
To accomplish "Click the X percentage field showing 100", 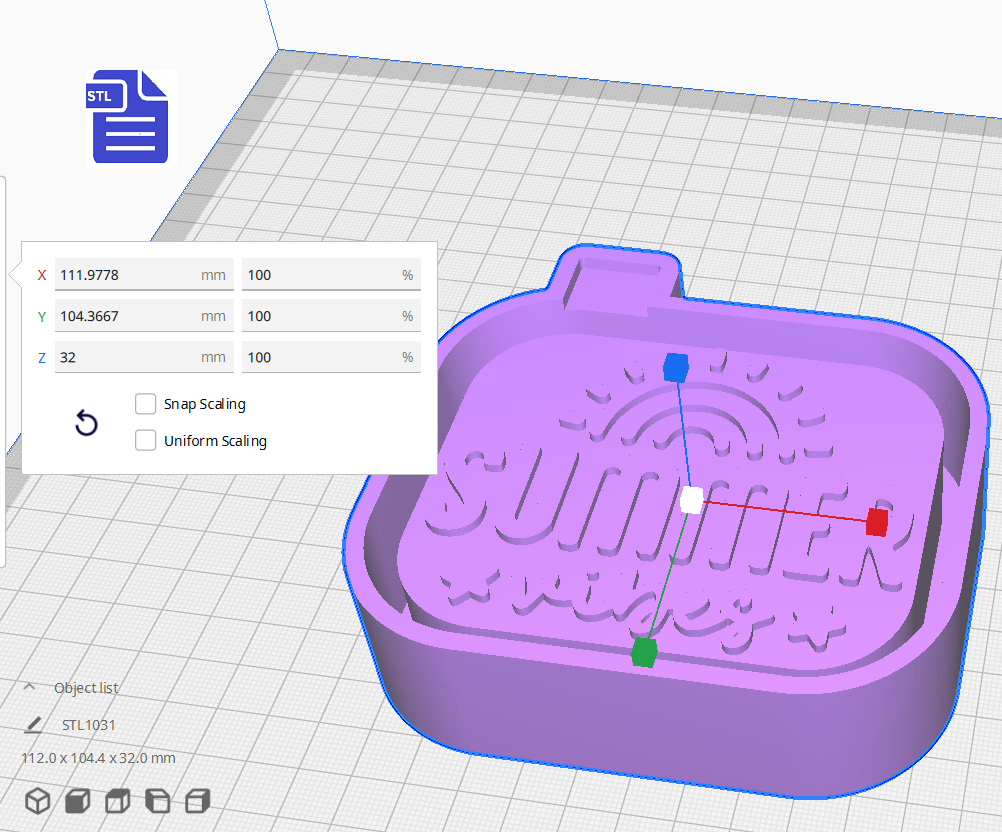I will click(330, 274).
